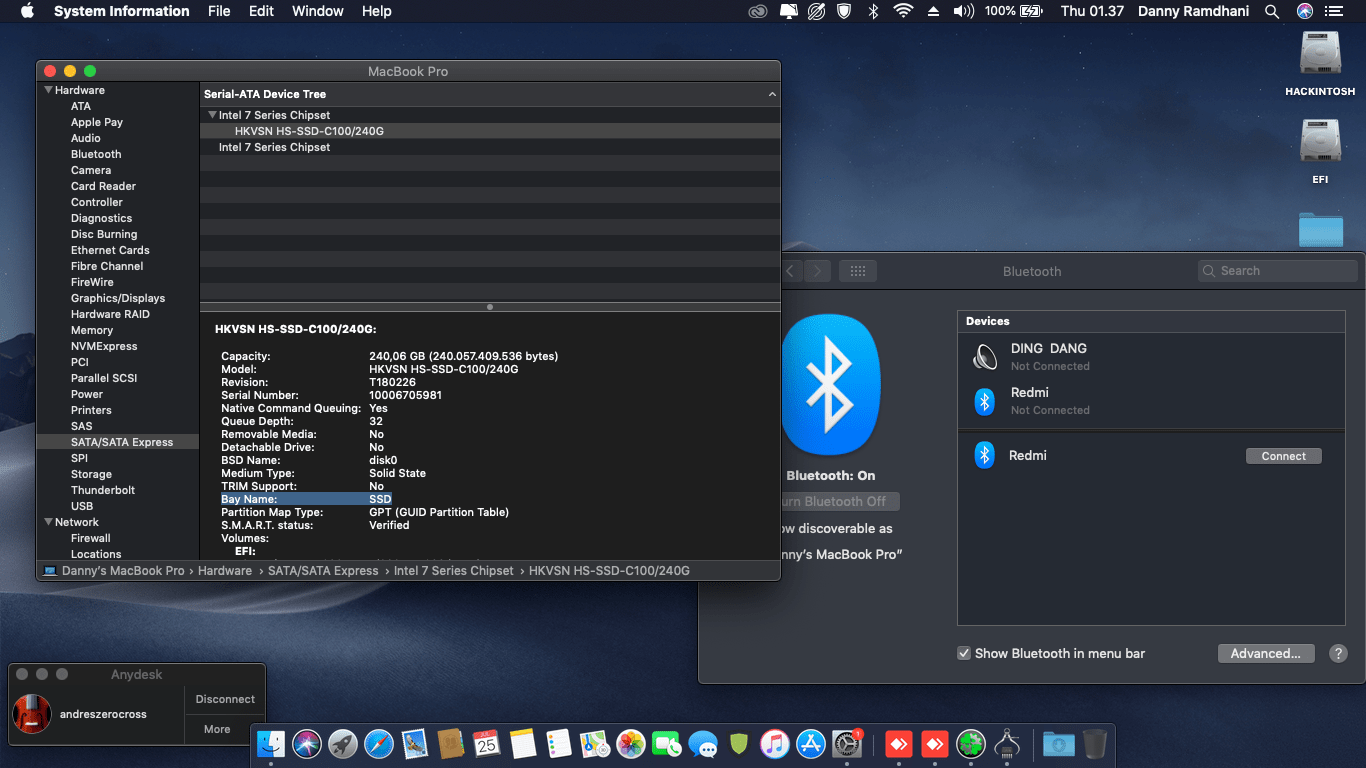Open Notes from the Dock
Image resolution: width=1366 pixels, height=768 pixels.
pos(523,744)
